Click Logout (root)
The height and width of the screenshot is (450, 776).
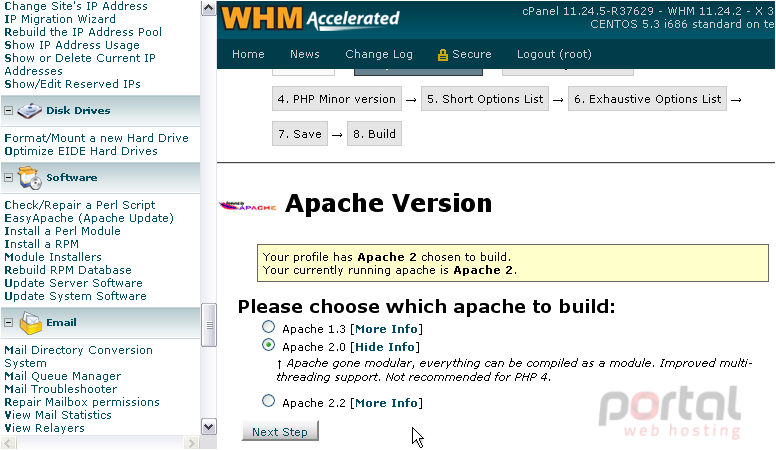[554, 54]
